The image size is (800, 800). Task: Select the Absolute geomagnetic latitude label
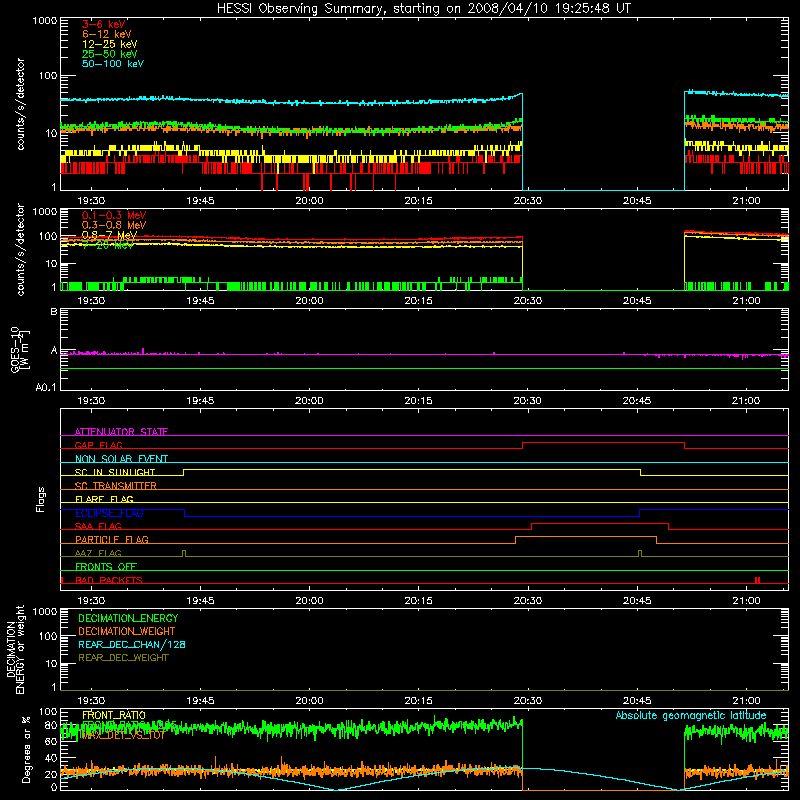[691, 715]
